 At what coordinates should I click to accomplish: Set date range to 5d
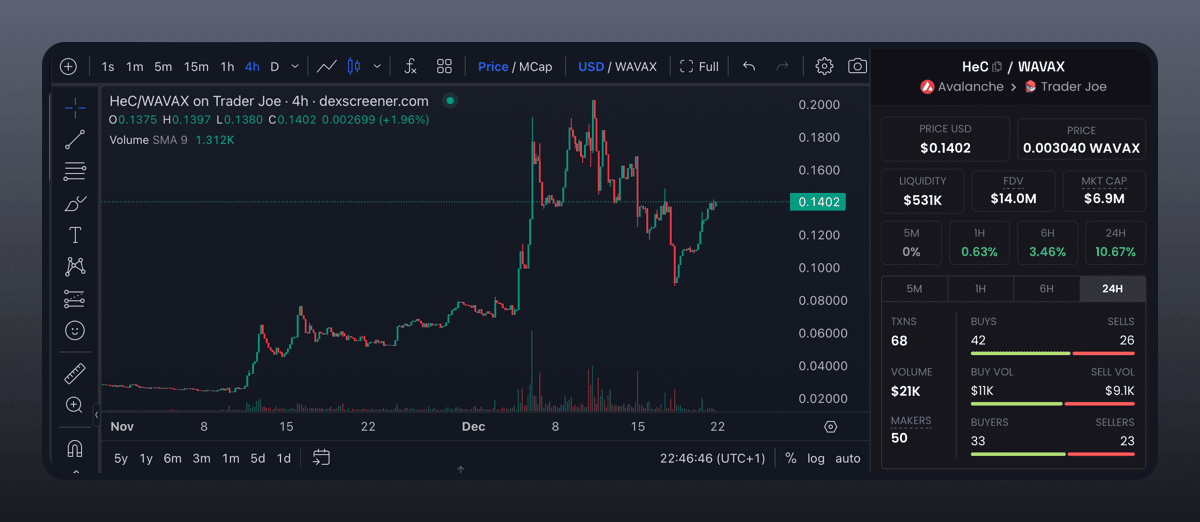click(x=258, y=458)
